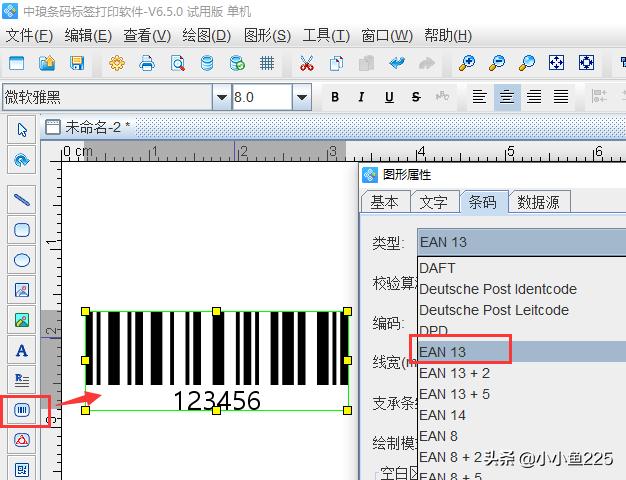Viewport: 626px width, 480px height.
Task: Choose EAN 8 from the type list
Action: pos(521,436)
